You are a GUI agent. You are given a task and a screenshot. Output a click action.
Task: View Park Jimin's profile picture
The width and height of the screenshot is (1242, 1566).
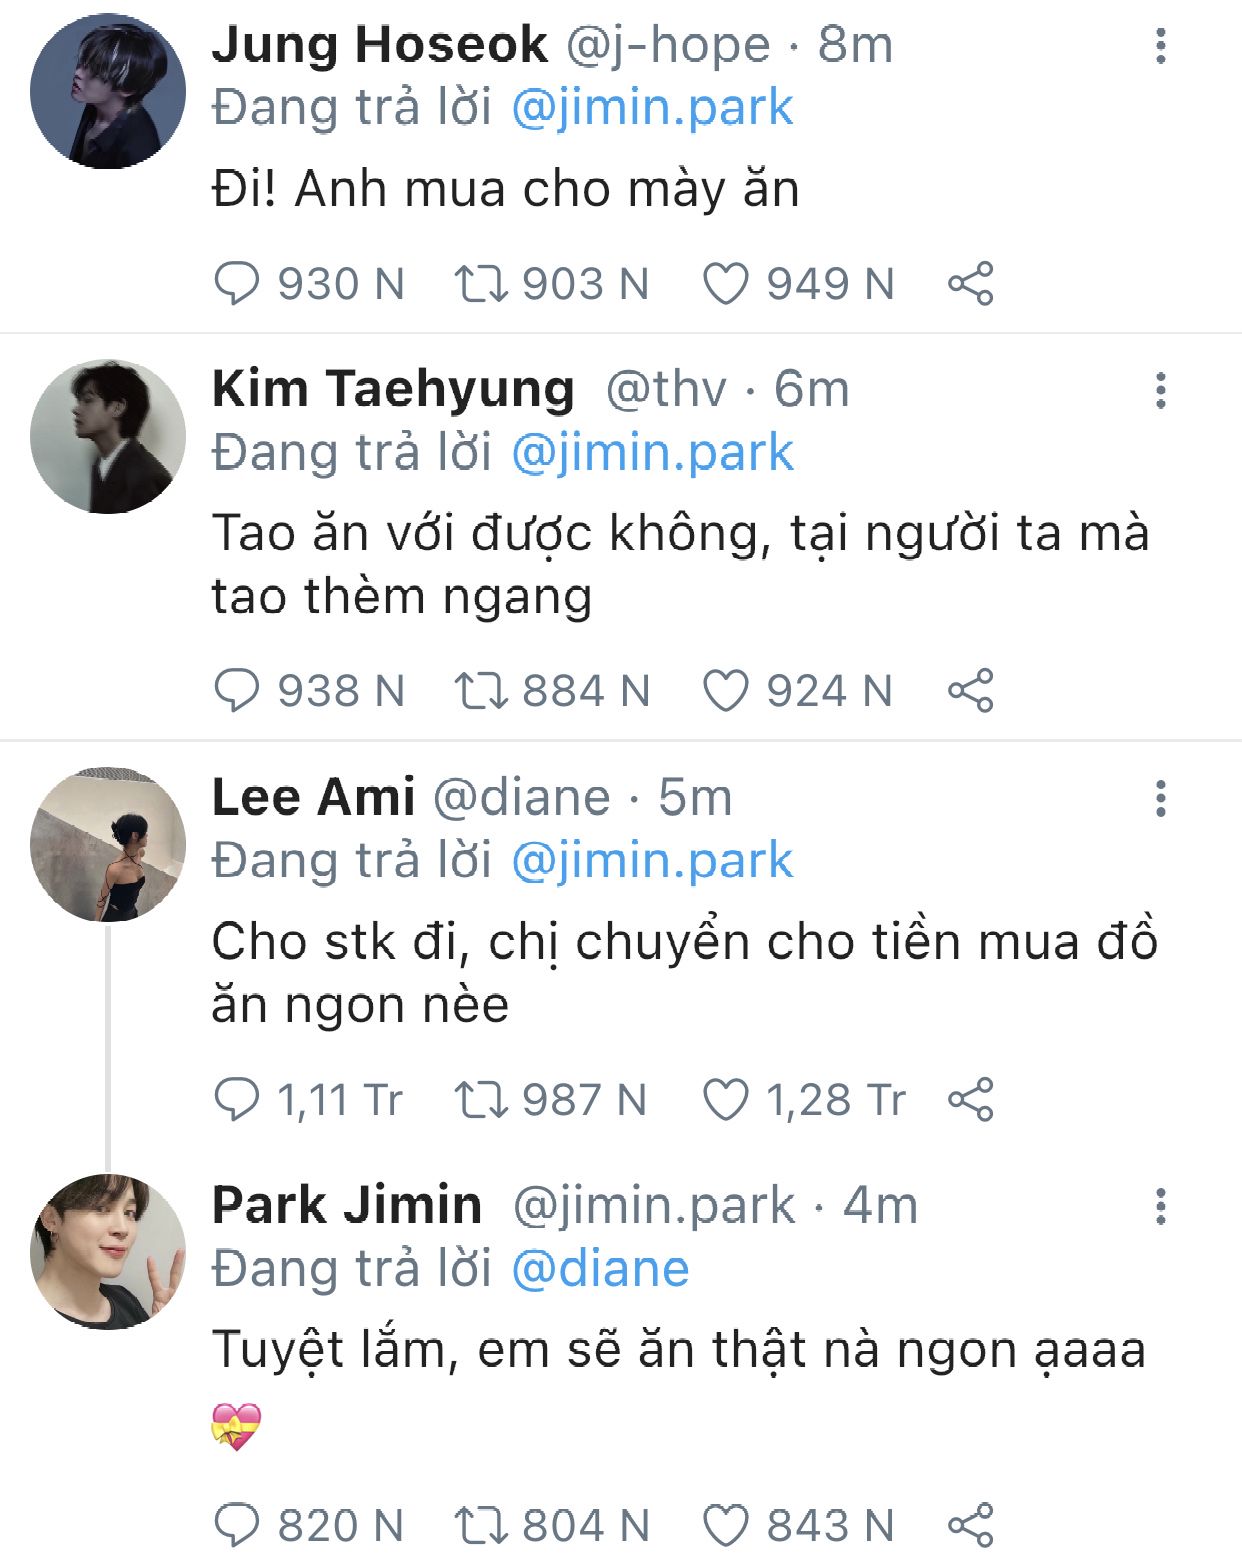point(108,1251)
